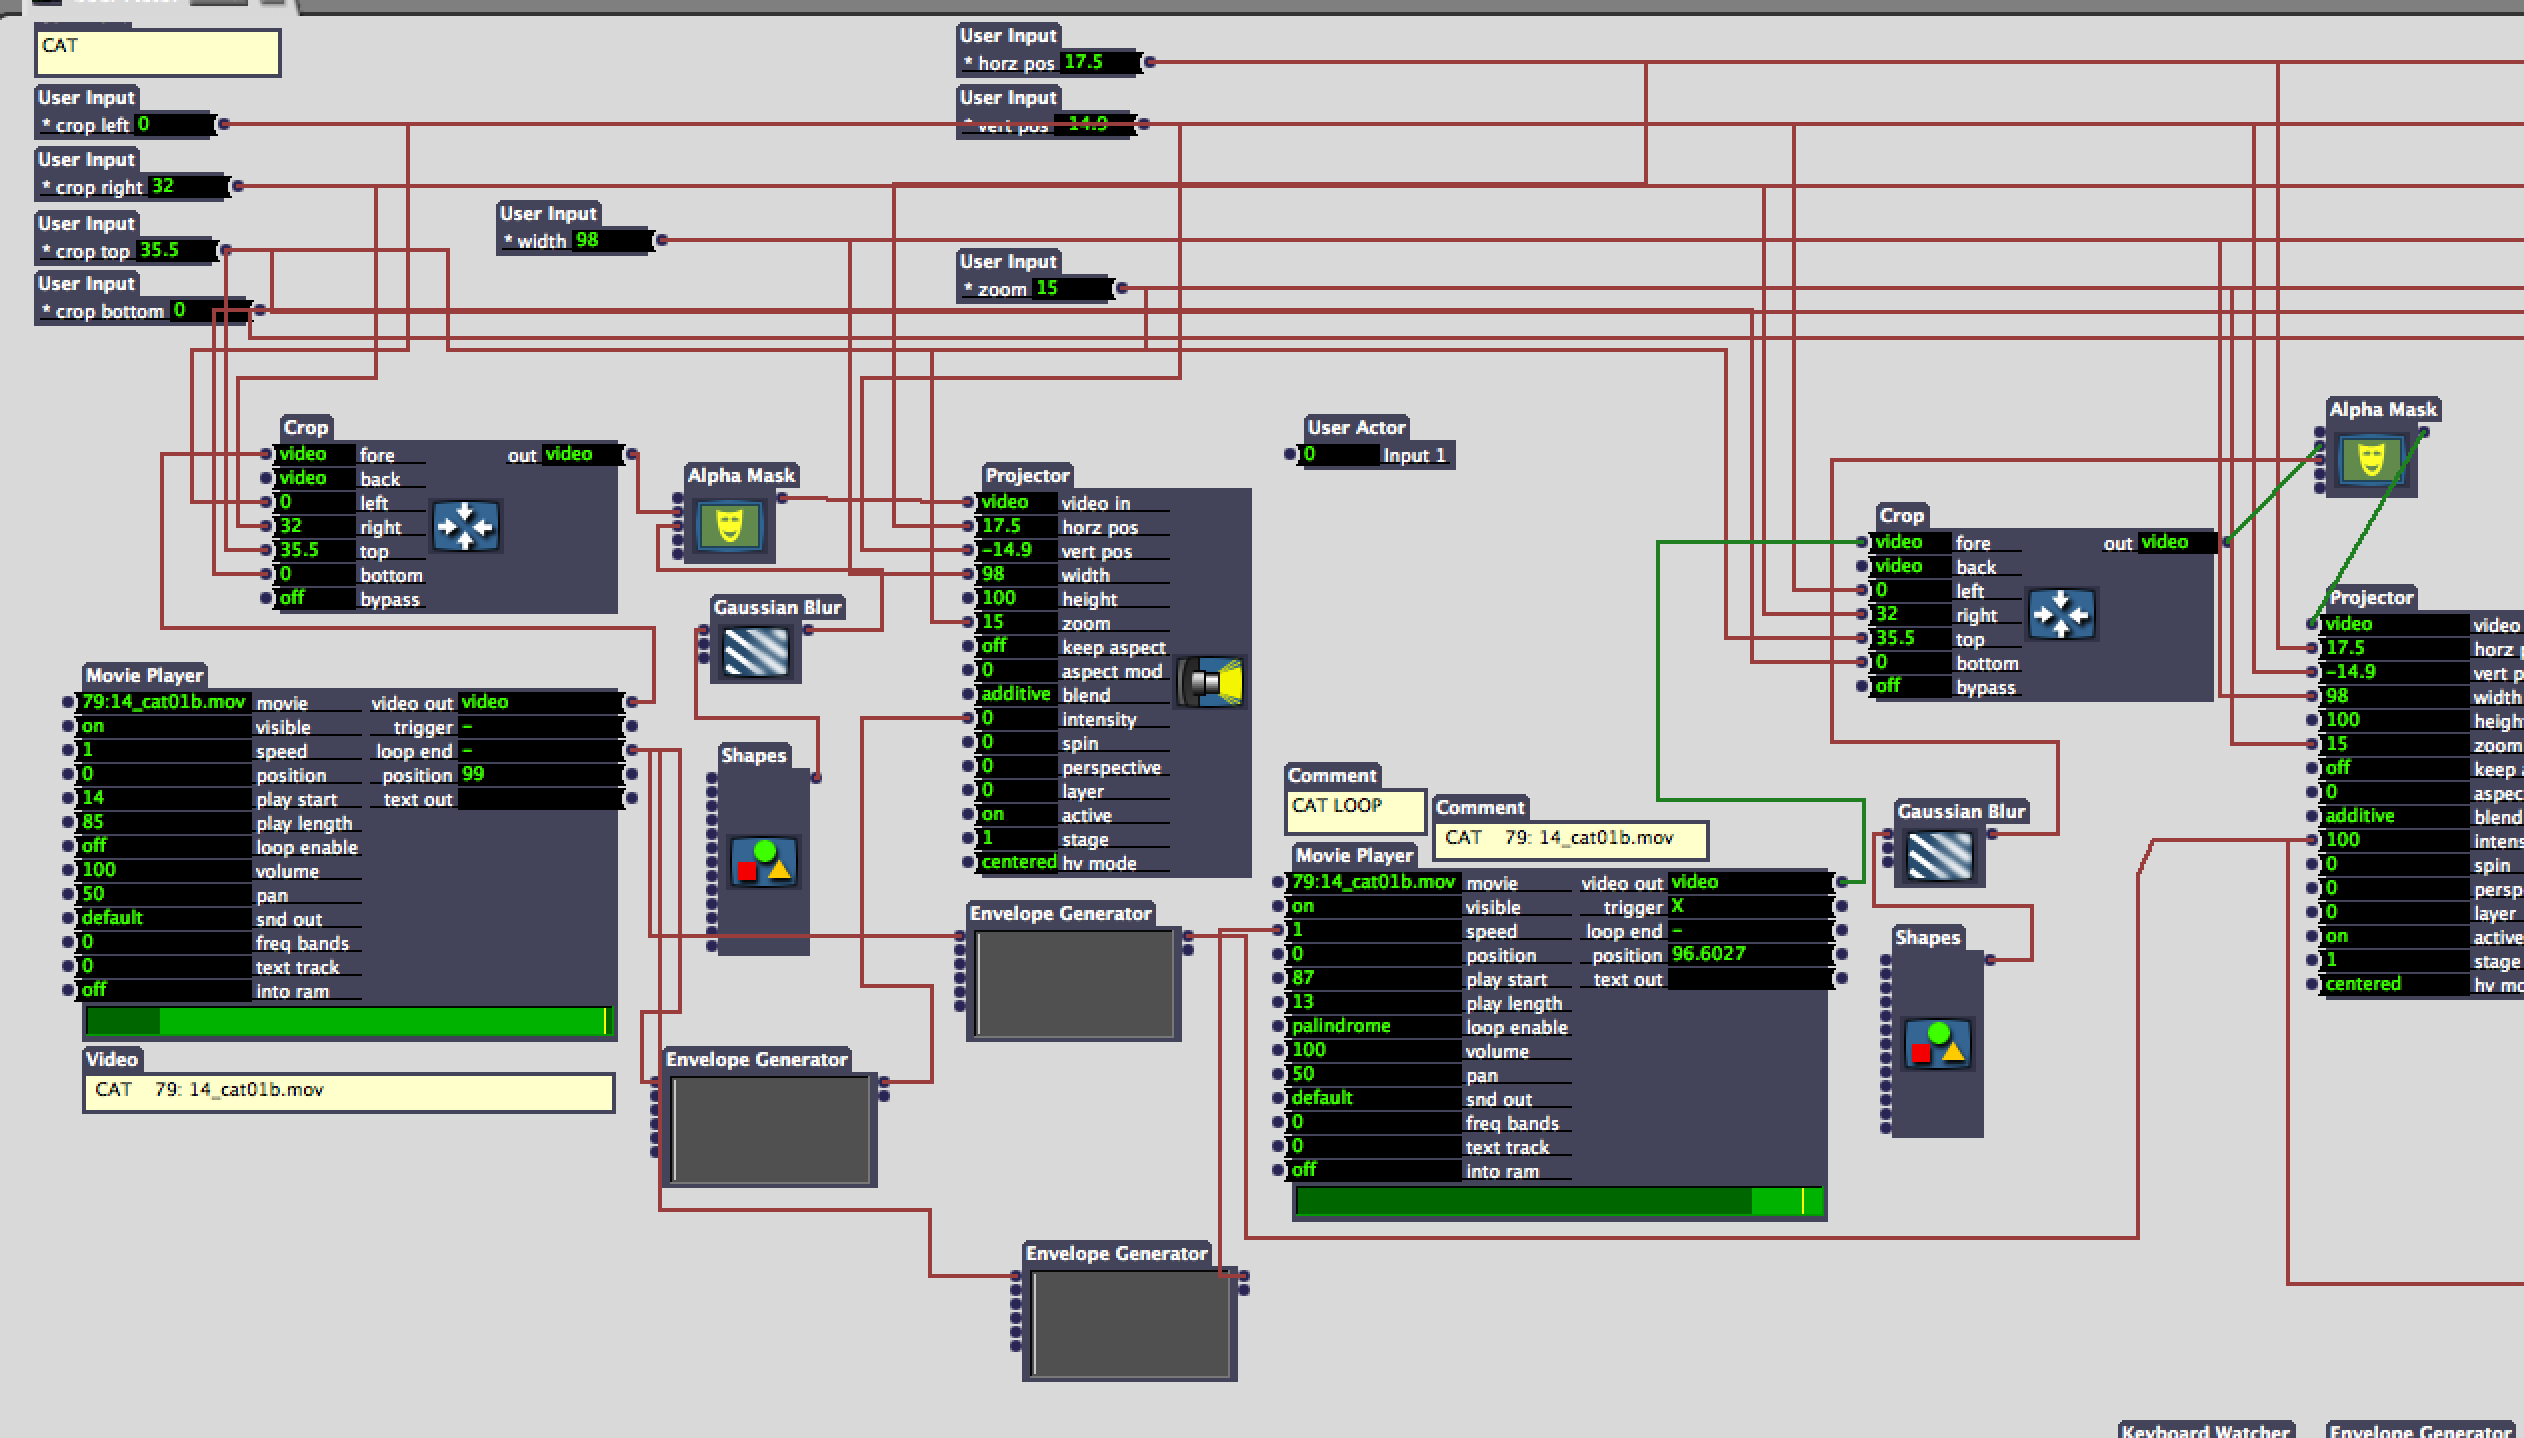
Task: Select the lowest Envelope Generator graph display
Action: [1131, 1324]
